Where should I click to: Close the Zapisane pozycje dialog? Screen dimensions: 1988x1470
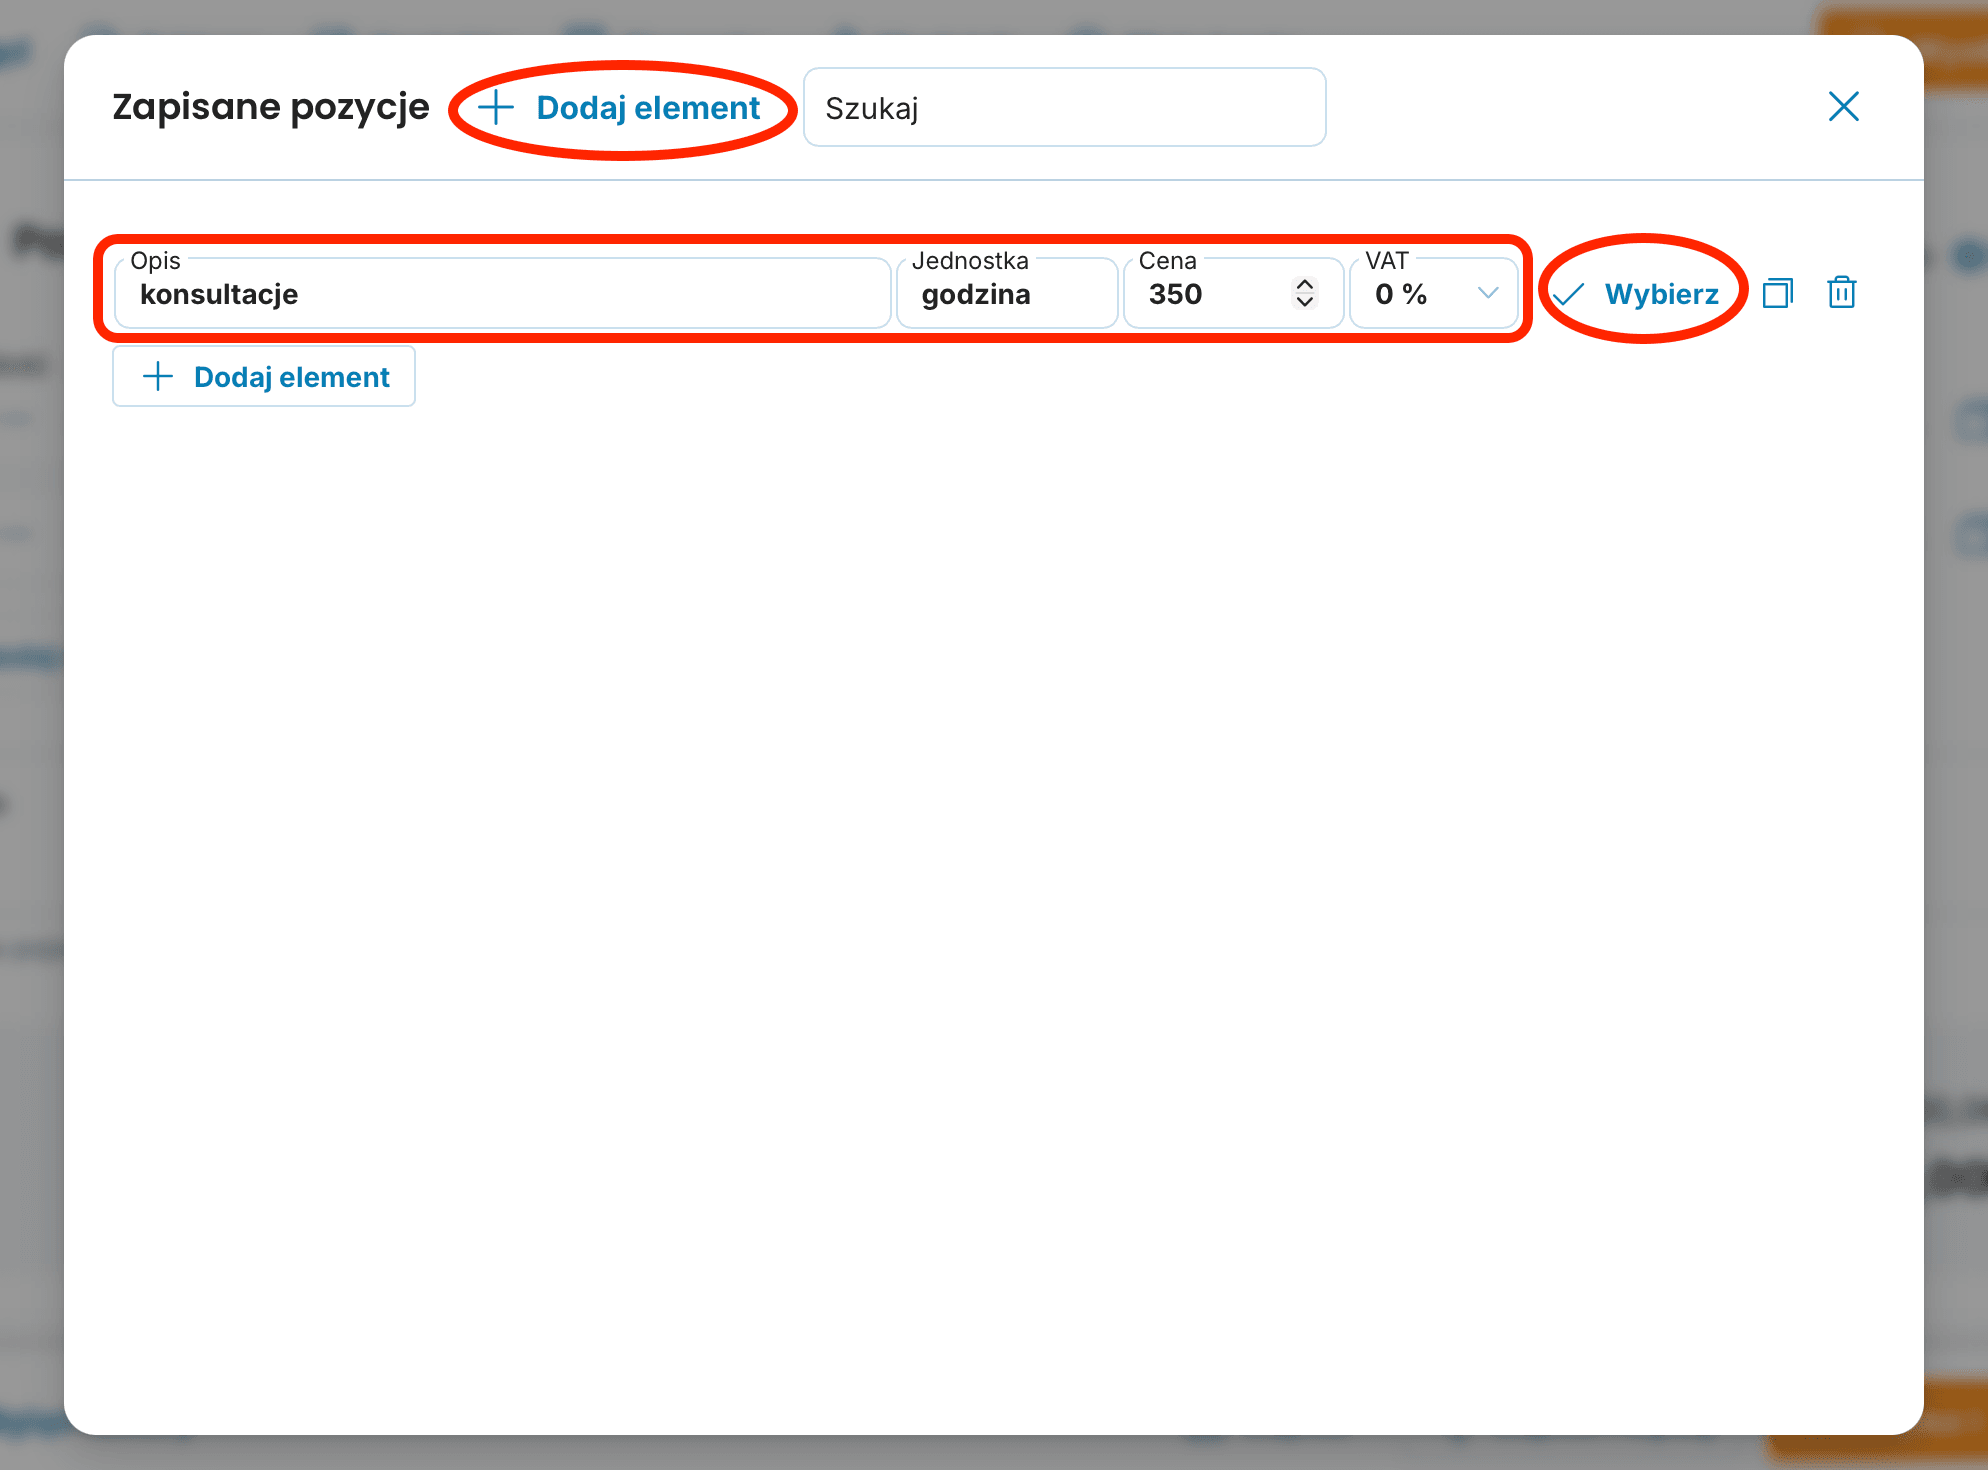point(1843,106)
